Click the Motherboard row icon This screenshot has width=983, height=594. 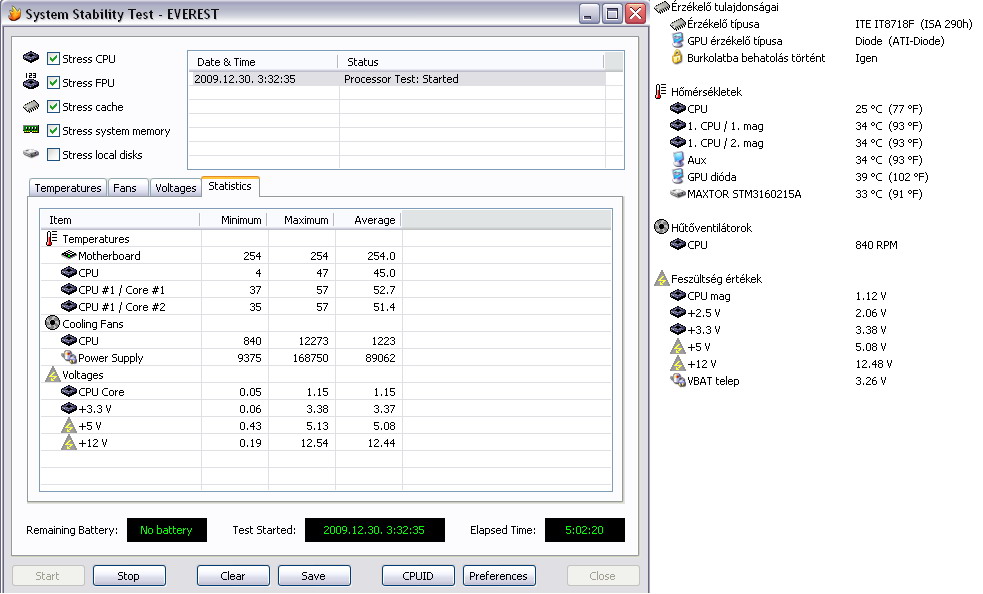pos(69,255)
